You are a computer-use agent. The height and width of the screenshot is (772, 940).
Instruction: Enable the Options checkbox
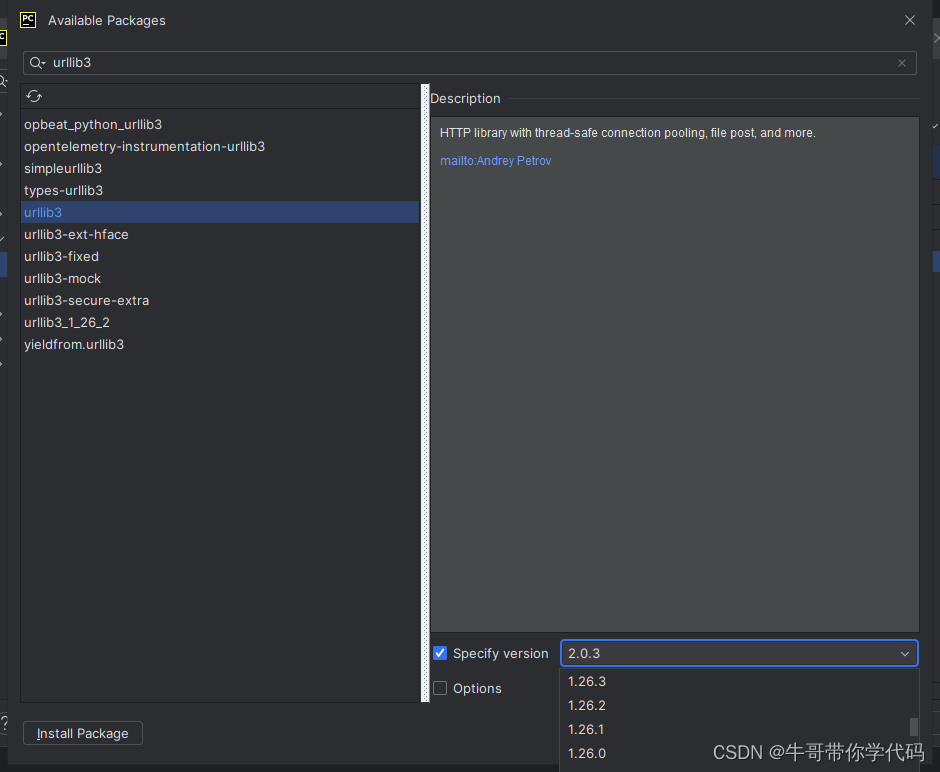click(x=440, y=688)
